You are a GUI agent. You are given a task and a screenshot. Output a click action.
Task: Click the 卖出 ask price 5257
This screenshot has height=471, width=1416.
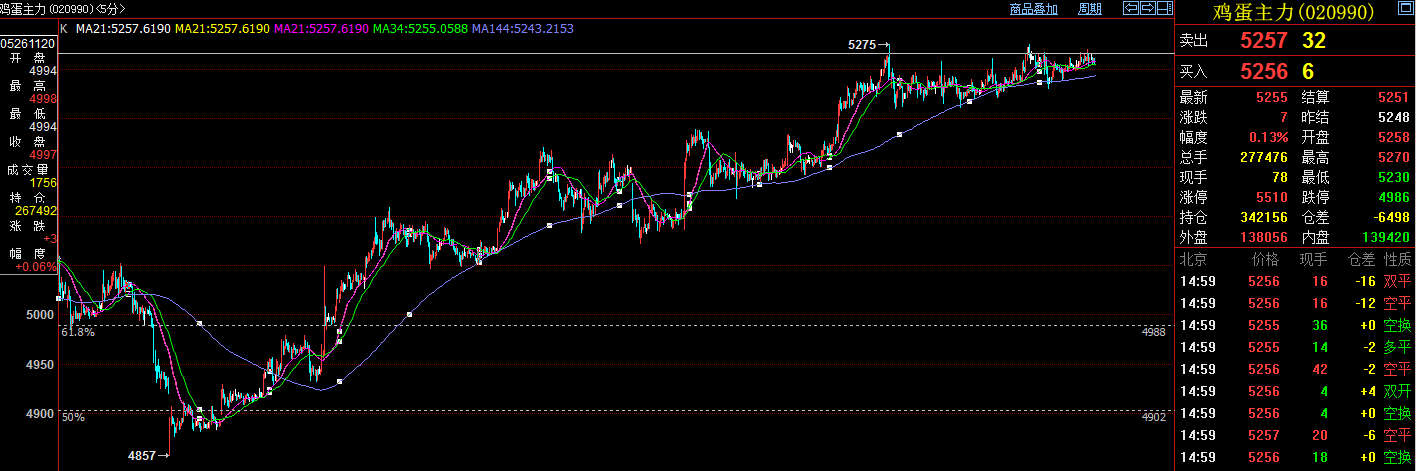pos(1264,42)
